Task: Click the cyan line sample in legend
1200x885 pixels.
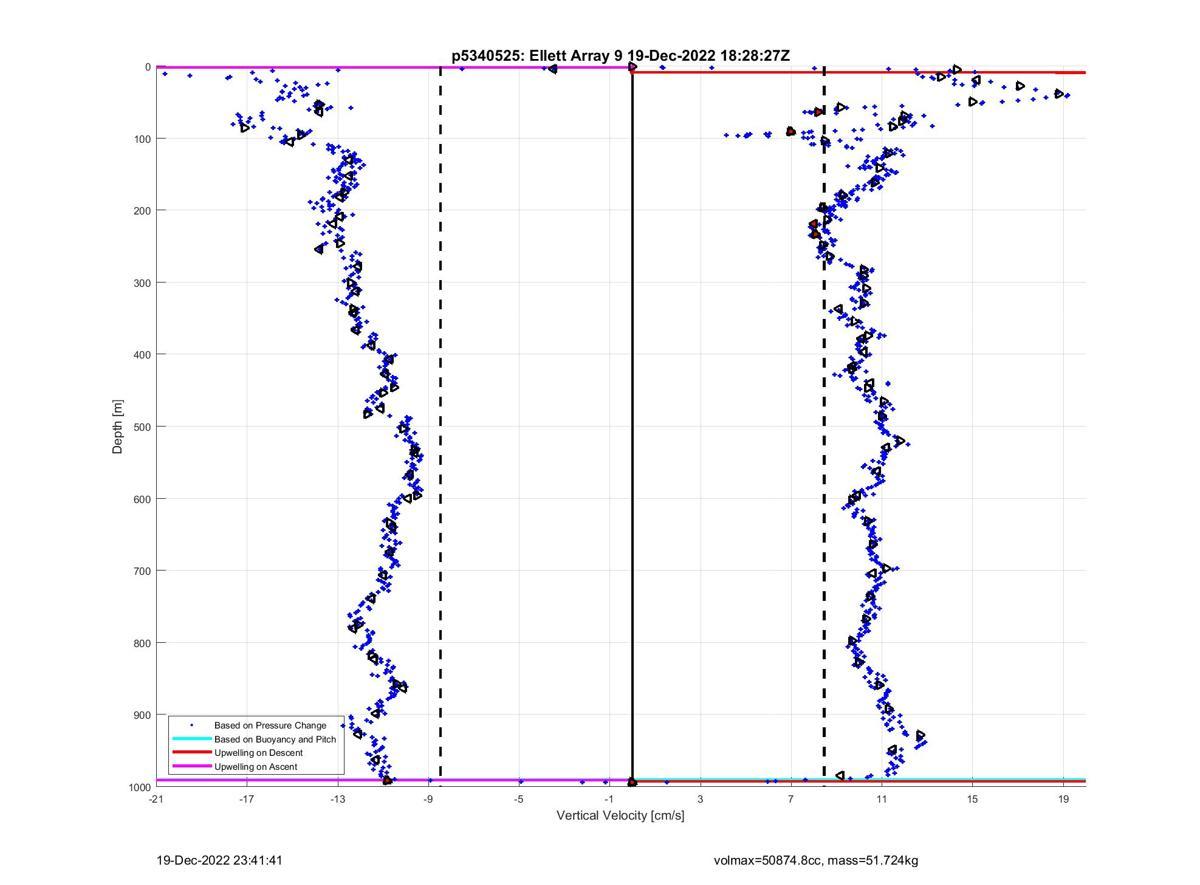Action: (x=191, y=739)
